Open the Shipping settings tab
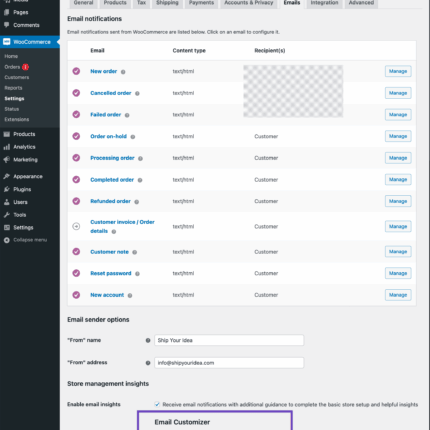 tap(167, 3)
